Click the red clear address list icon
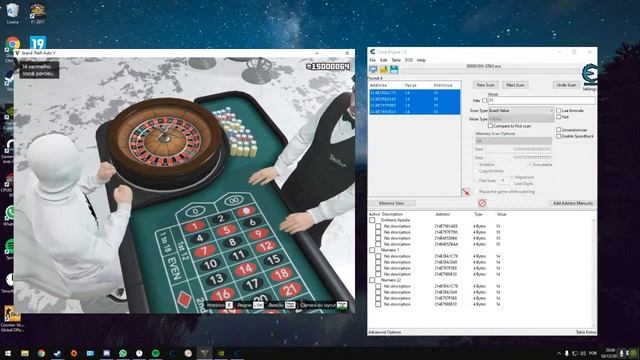This screenshot has width=640, height=360. 482,203
